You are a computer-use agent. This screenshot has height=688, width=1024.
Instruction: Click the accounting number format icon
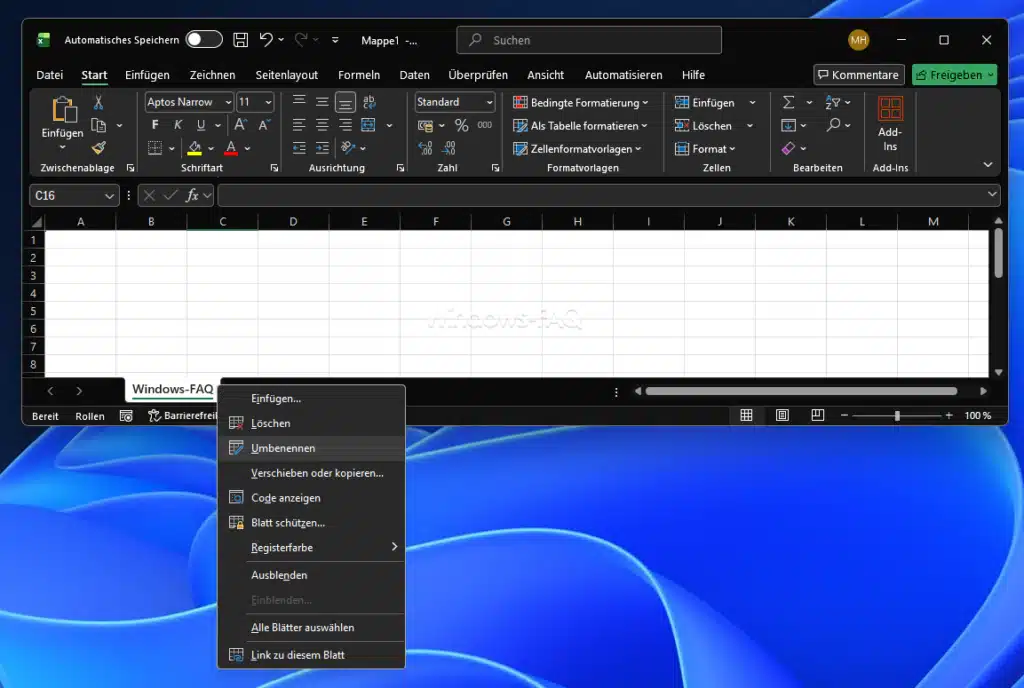point(426,125)
